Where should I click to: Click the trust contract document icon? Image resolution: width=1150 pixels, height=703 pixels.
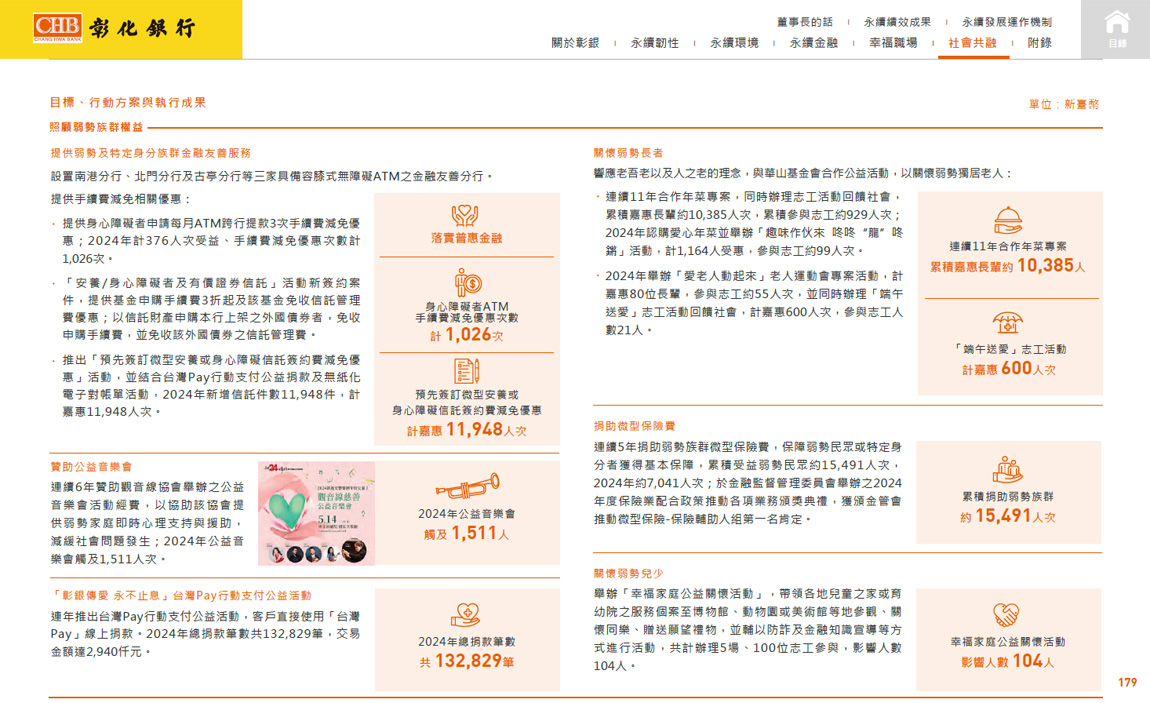pos(467,371)
